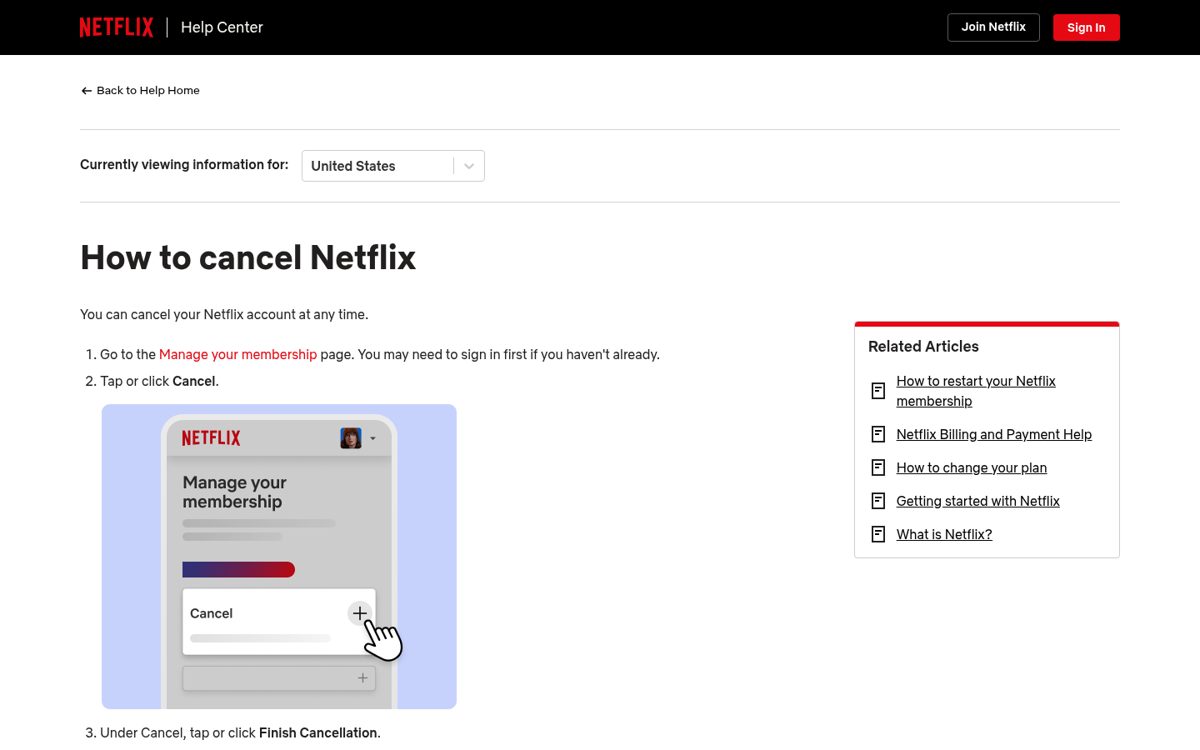Open the Manage your membership link
This screenshot has width=1200, height=750.
(x=238, y=354)
